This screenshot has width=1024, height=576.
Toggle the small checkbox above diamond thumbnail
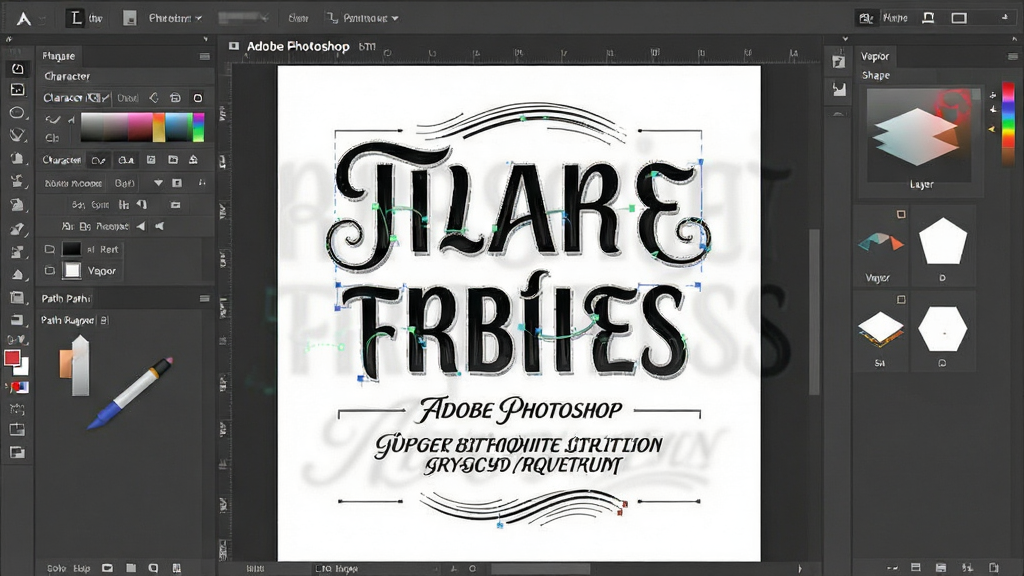(x=901, y=300)
